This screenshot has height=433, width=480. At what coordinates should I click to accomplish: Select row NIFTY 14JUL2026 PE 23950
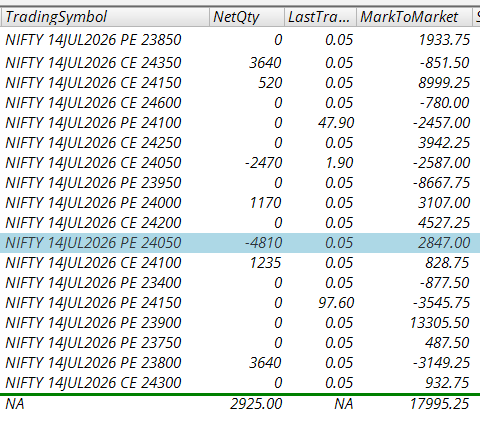click(240, 183)
